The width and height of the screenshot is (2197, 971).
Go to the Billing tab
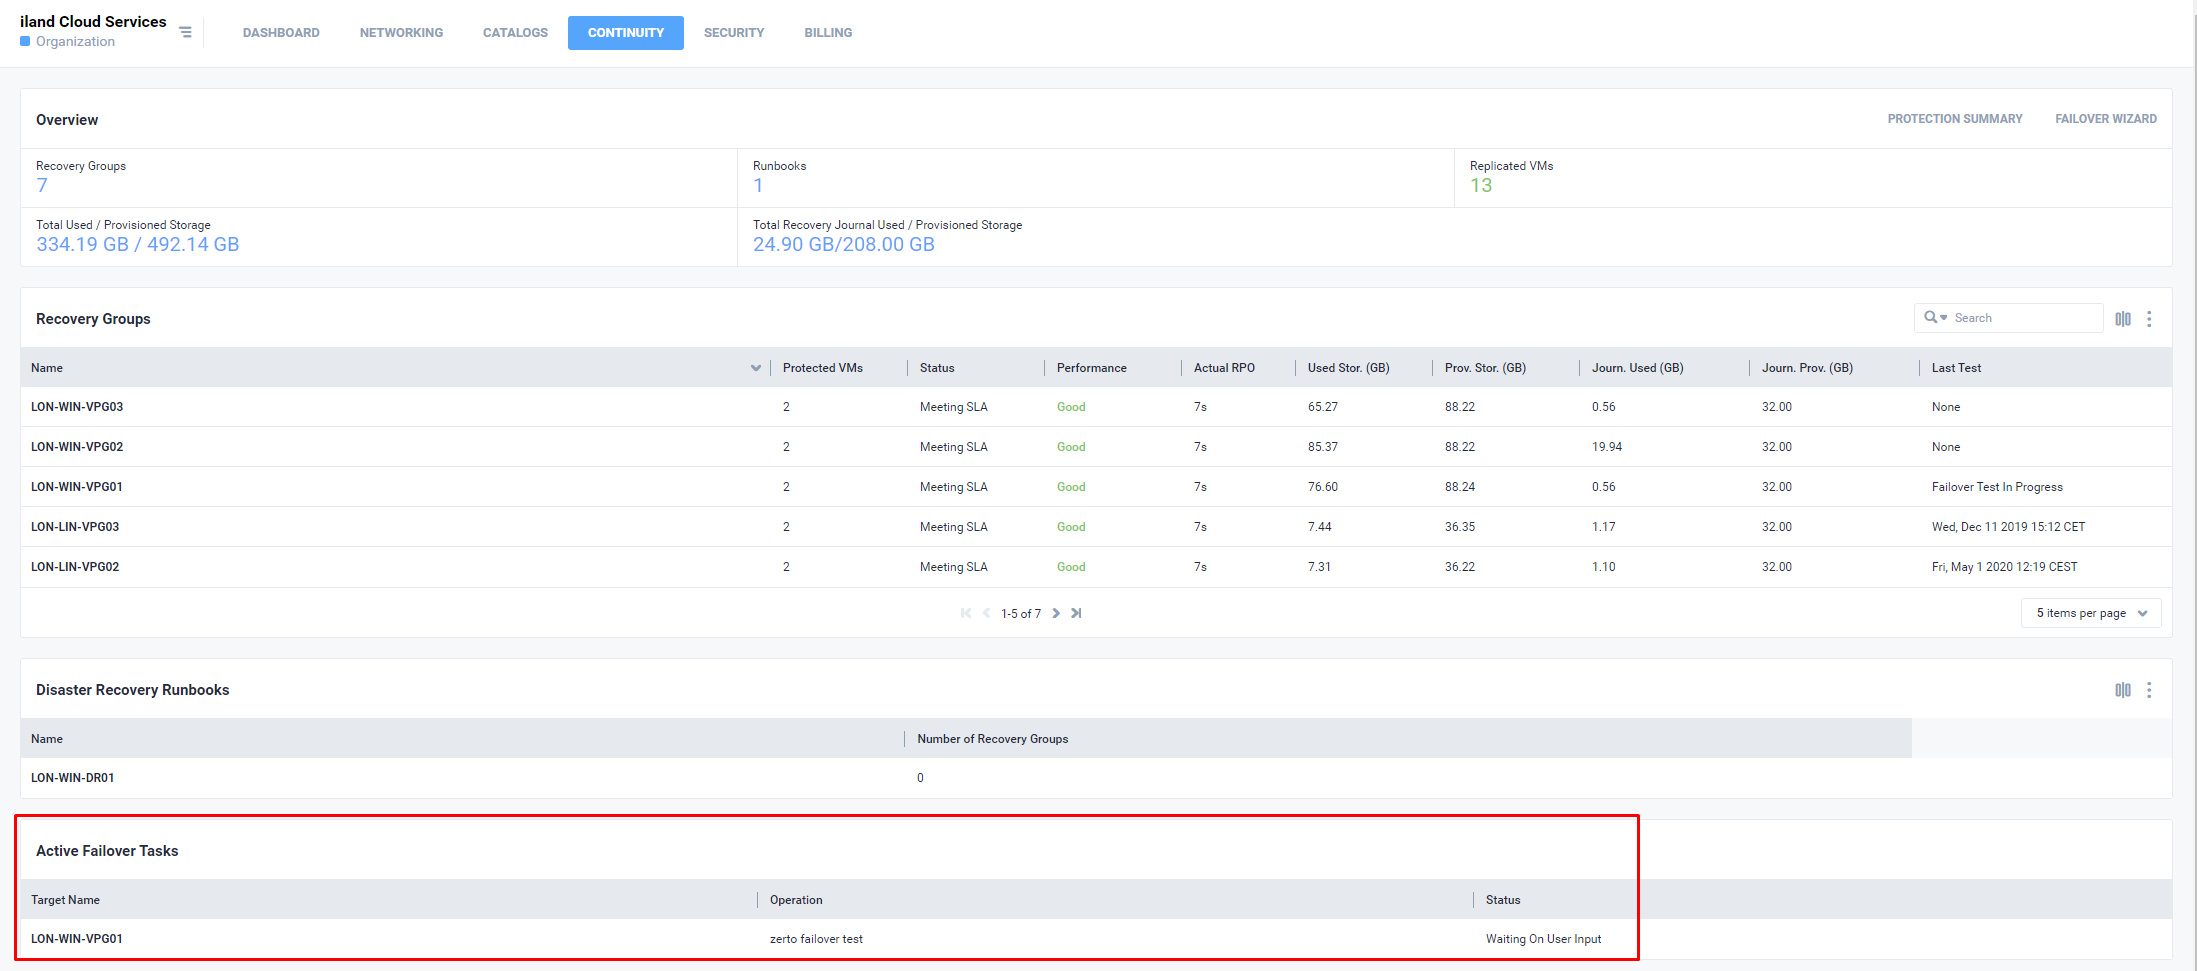(x=828, y=33)
